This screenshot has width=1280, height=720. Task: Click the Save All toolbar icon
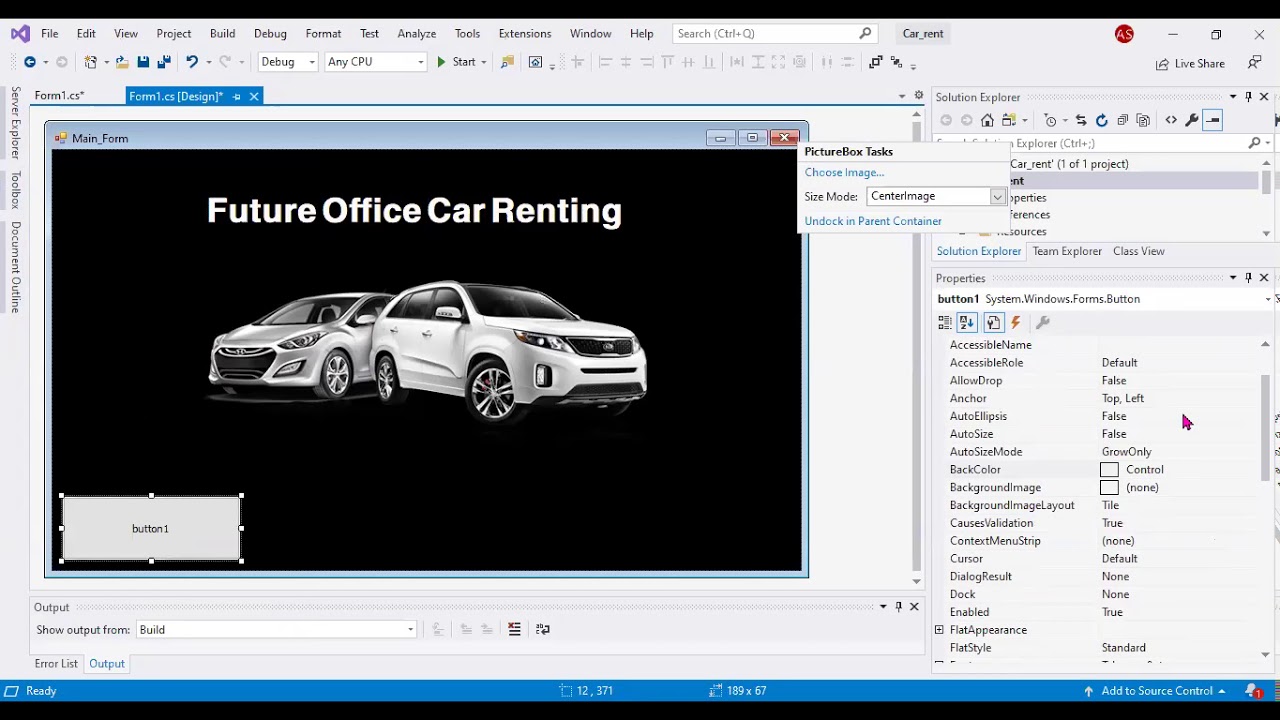(x=164, y=62)
